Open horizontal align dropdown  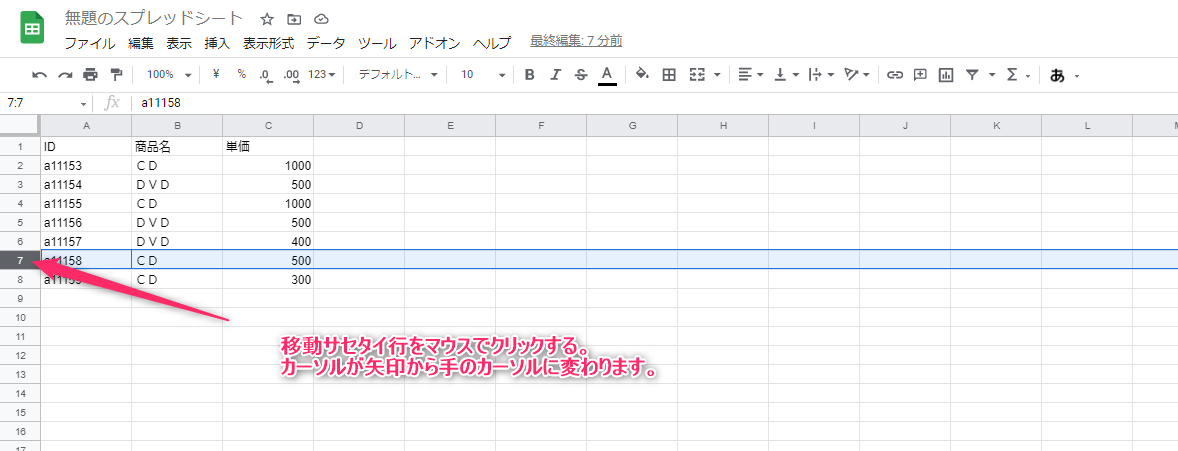[x=751, y=74]
